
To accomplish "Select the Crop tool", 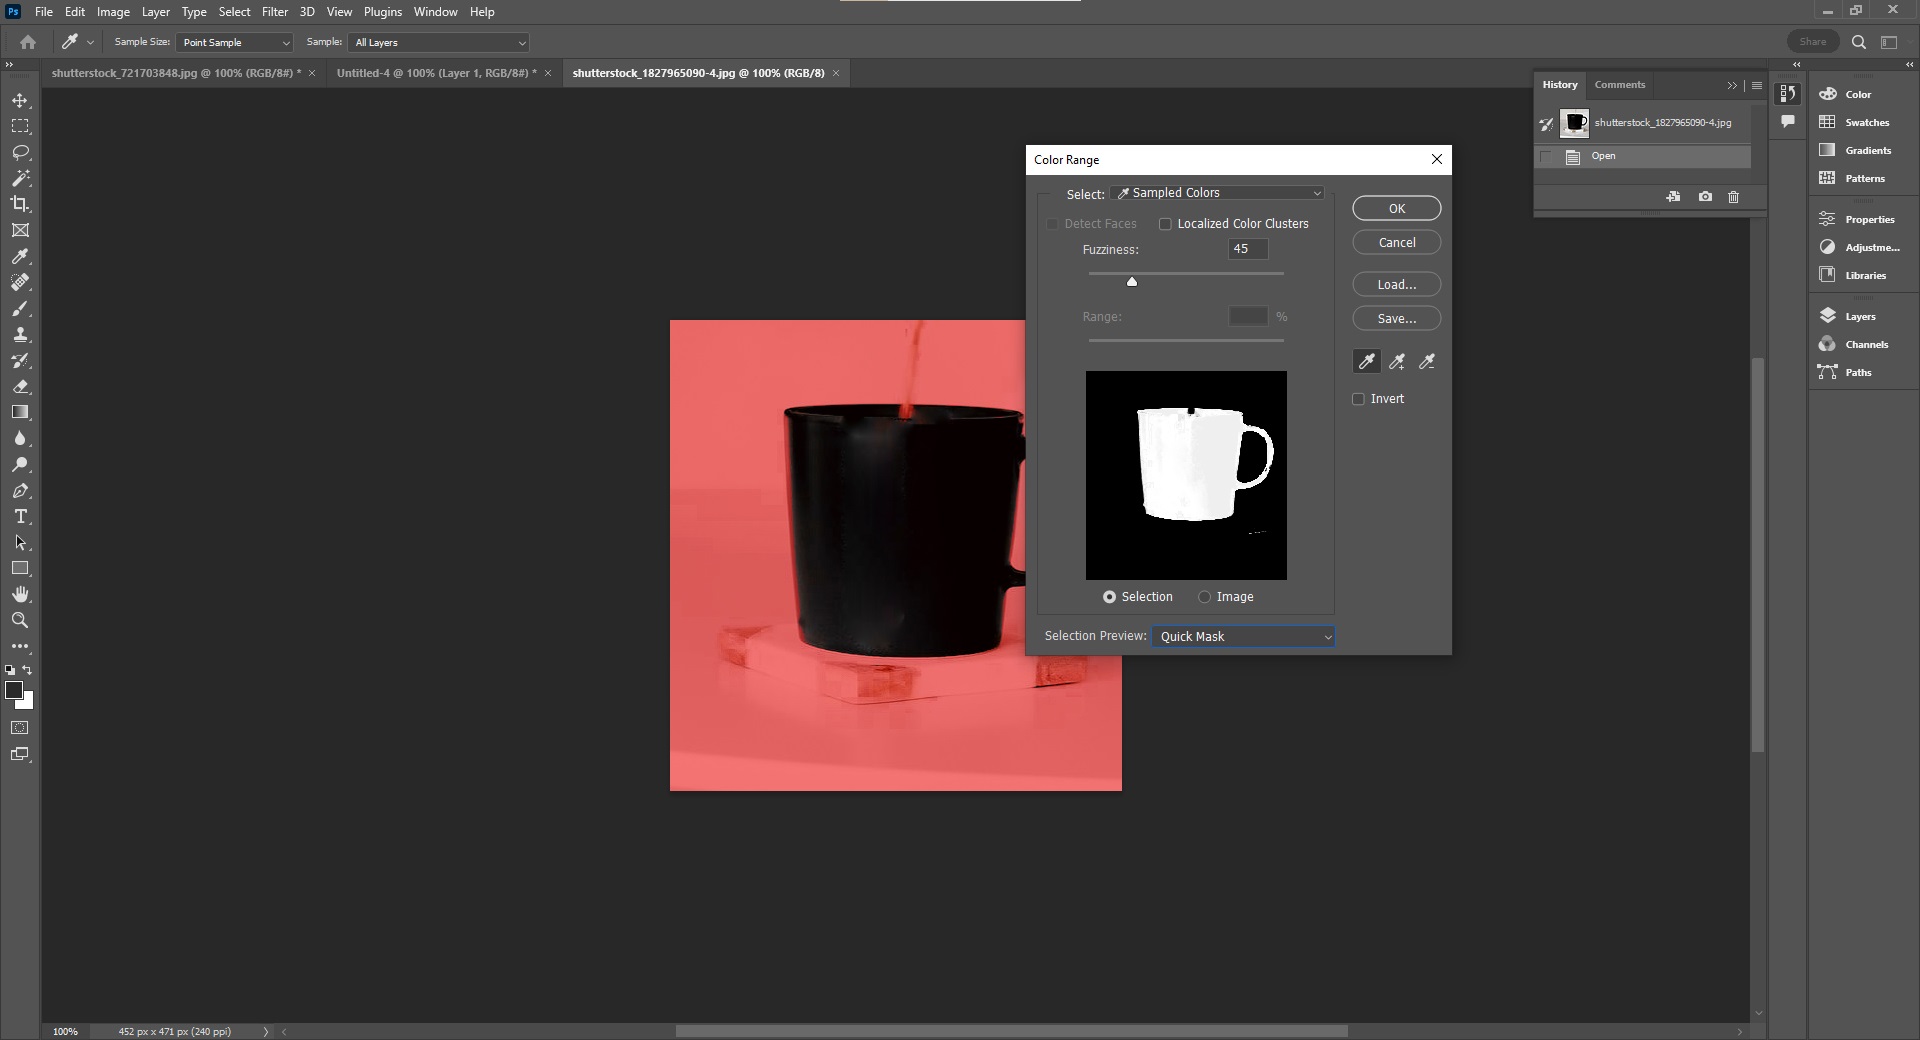I will pyautogui.click(x=20, y=204).
